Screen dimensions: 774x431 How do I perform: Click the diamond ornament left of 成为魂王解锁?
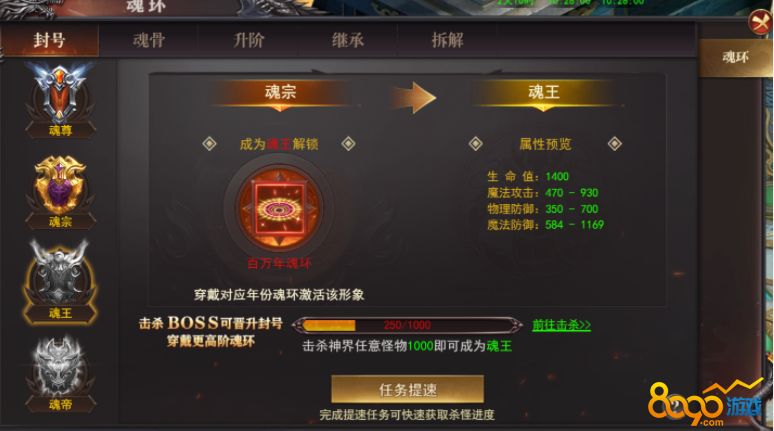point(209,144)
